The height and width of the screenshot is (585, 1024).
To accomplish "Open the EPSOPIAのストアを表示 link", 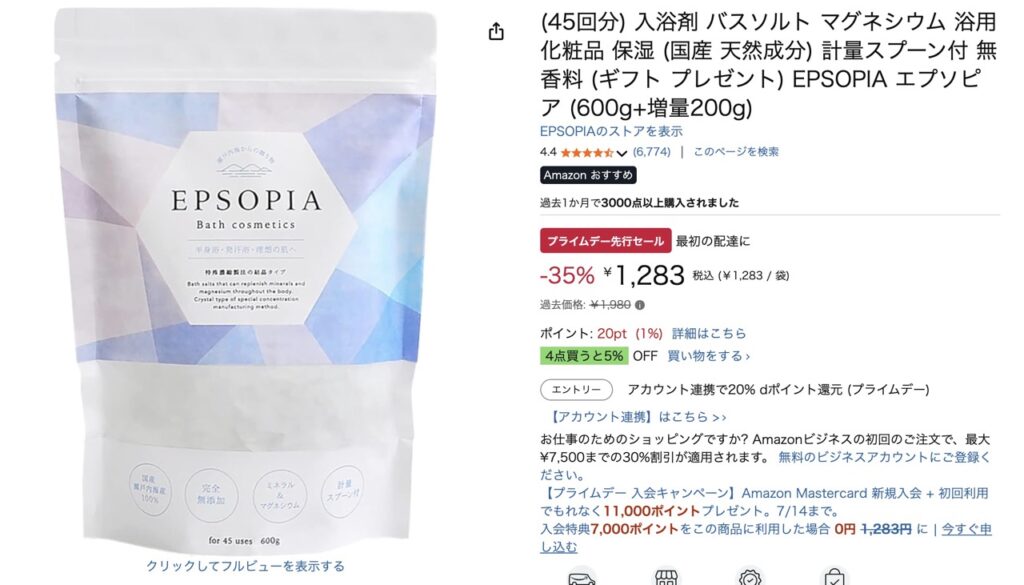I will coord(611,131).
